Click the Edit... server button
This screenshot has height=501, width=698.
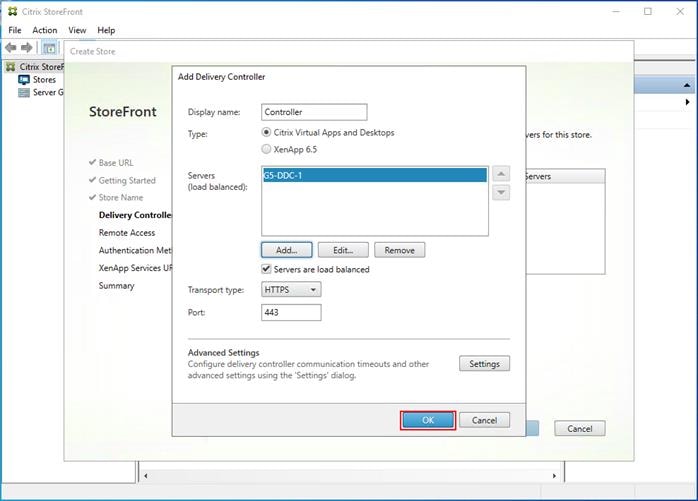pos(343,250)
